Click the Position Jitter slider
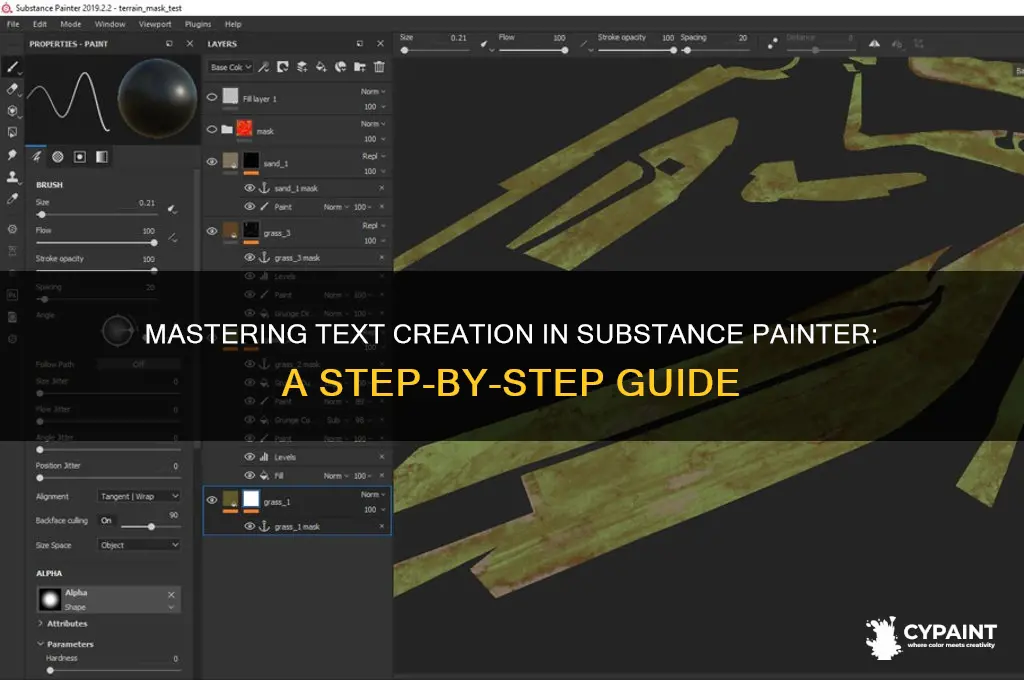 tap(108, 478)
